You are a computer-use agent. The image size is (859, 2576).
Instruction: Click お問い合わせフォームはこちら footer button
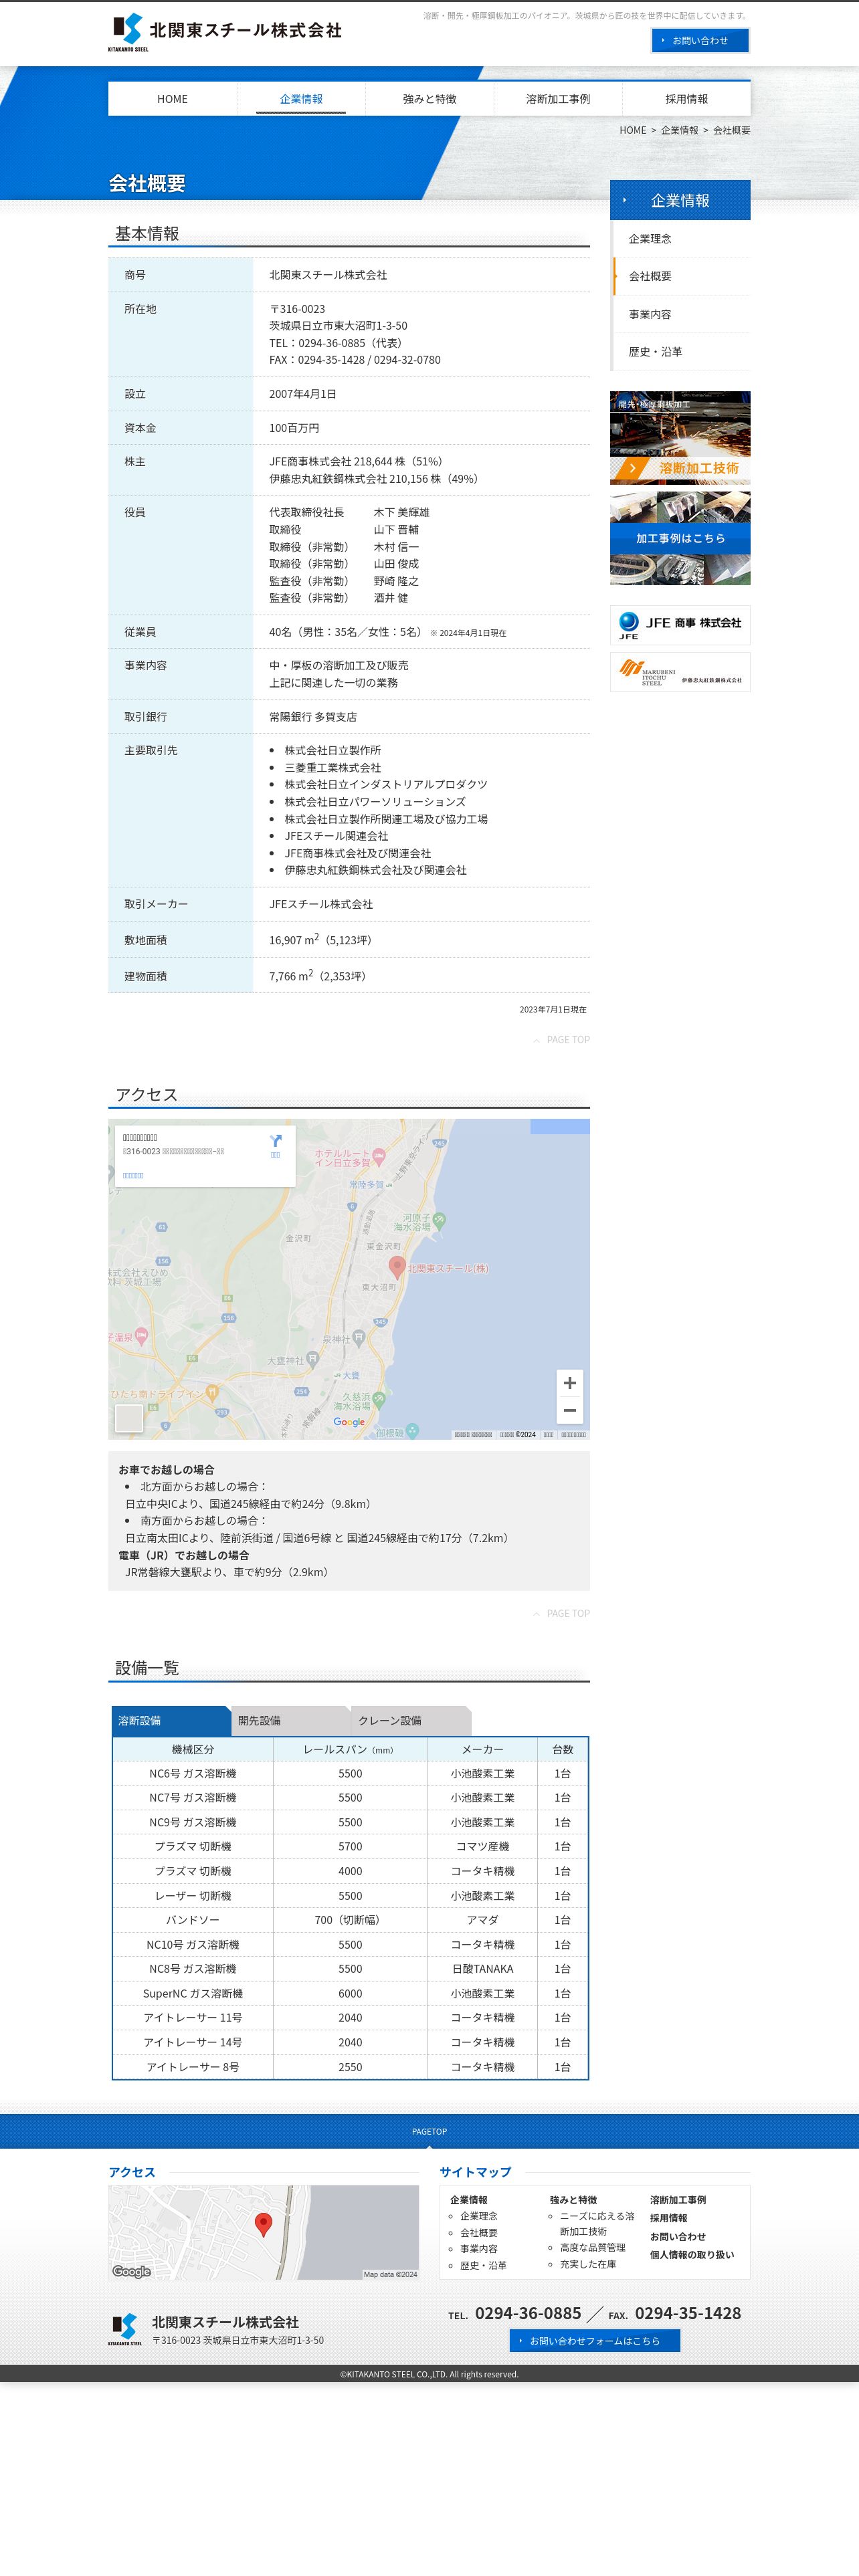pyautogui.click(x=594, y=2341)
